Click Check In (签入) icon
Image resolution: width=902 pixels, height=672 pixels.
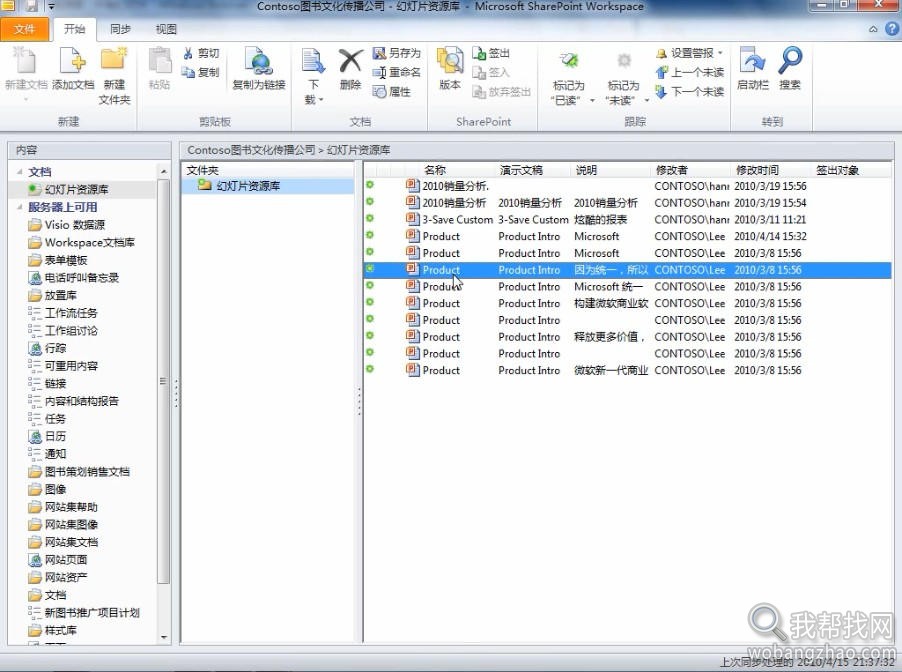pos(479,72)
